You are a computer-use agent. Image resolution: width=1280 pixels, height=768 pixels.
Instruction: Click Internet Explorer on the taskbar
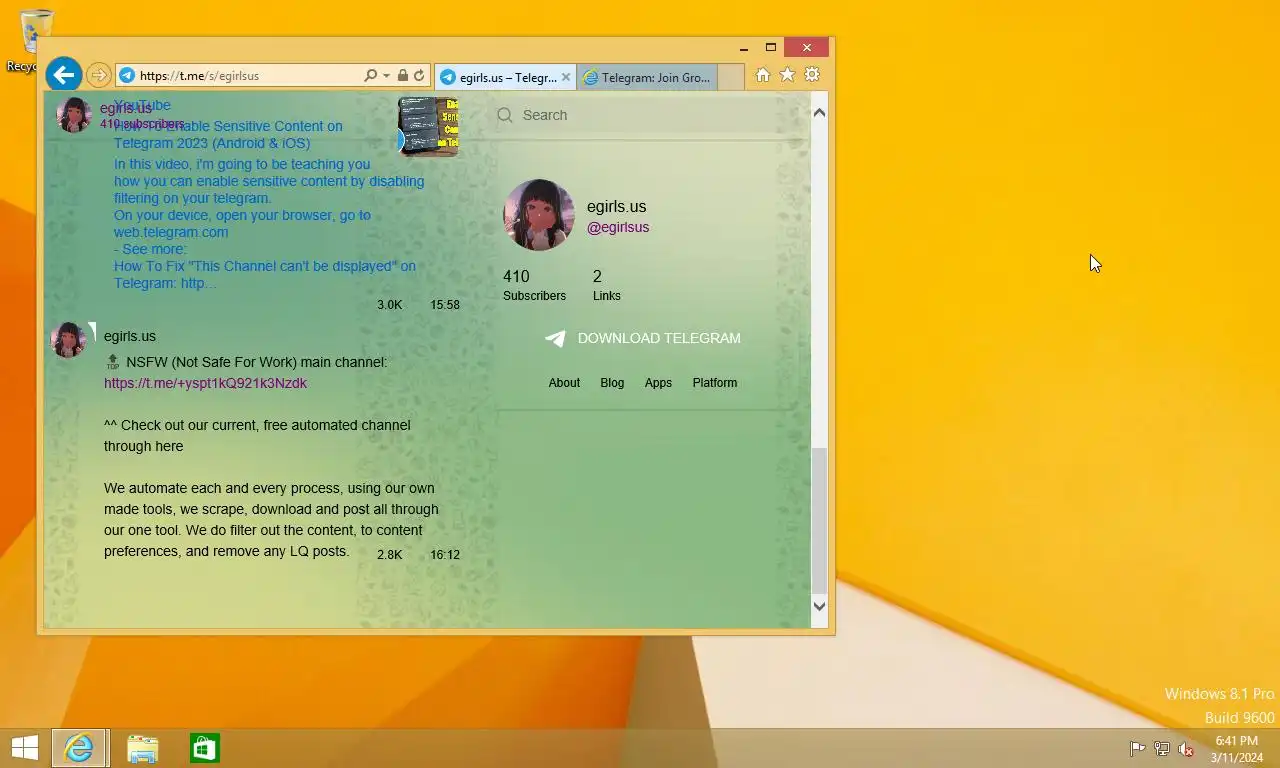(79, 748)
